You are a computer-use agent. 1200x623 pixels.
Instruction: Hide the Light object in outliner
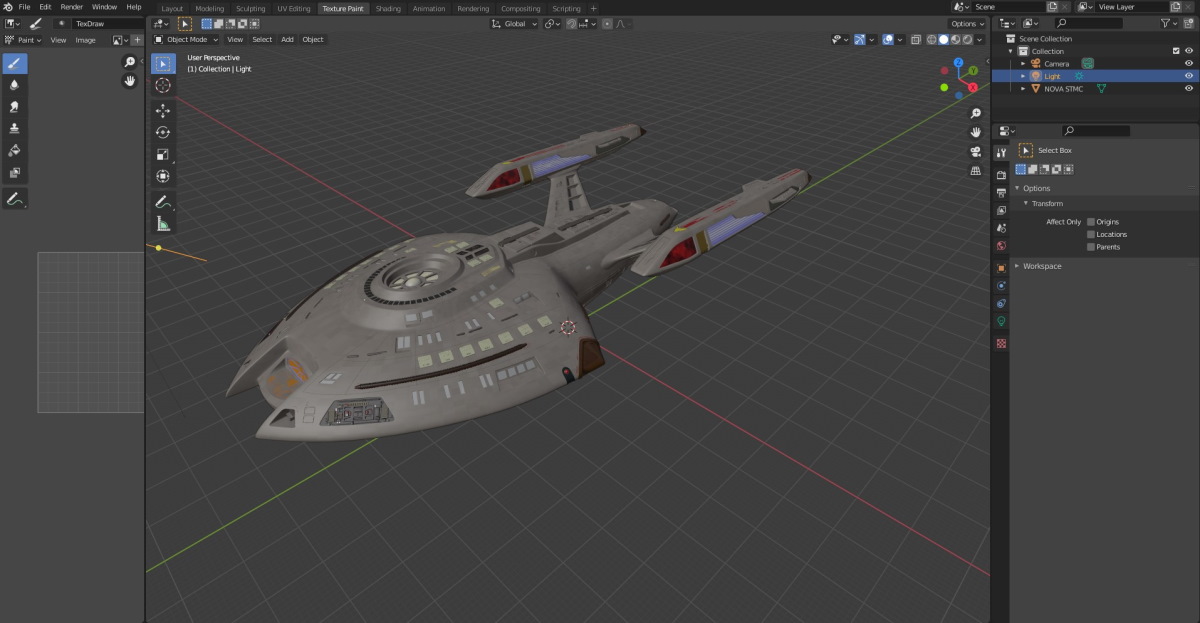point(1189,76)
